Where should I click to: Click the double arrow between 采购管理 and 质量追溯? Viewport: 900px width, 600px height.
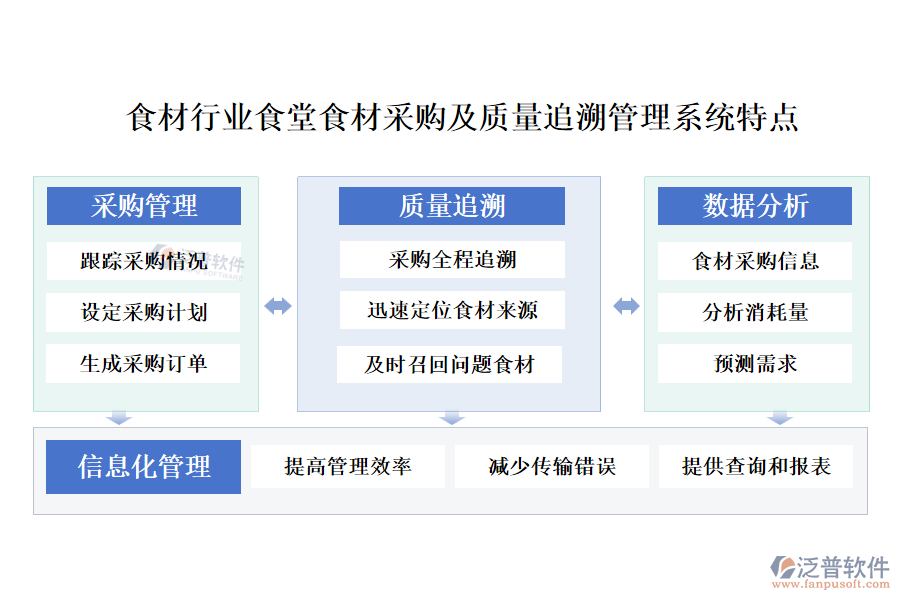point(278,306)
